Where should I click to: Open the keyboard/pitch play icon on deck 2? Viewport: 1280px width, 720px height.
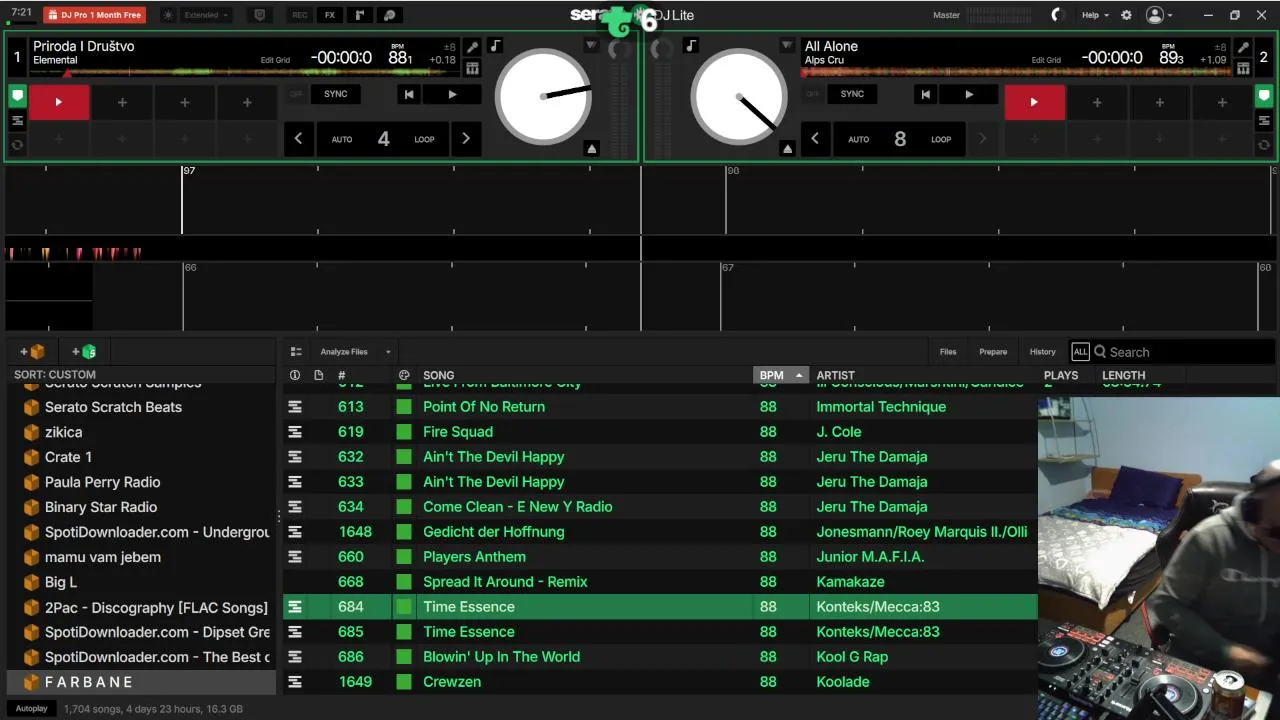coord(1243,68)
